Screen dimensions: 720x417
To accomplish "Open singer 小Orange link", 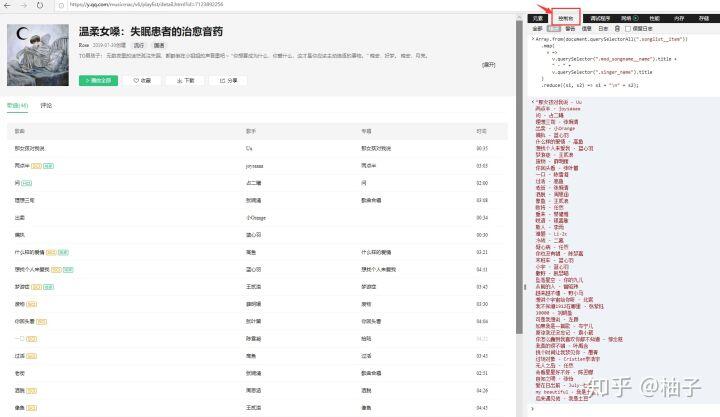I will point(256,218).
